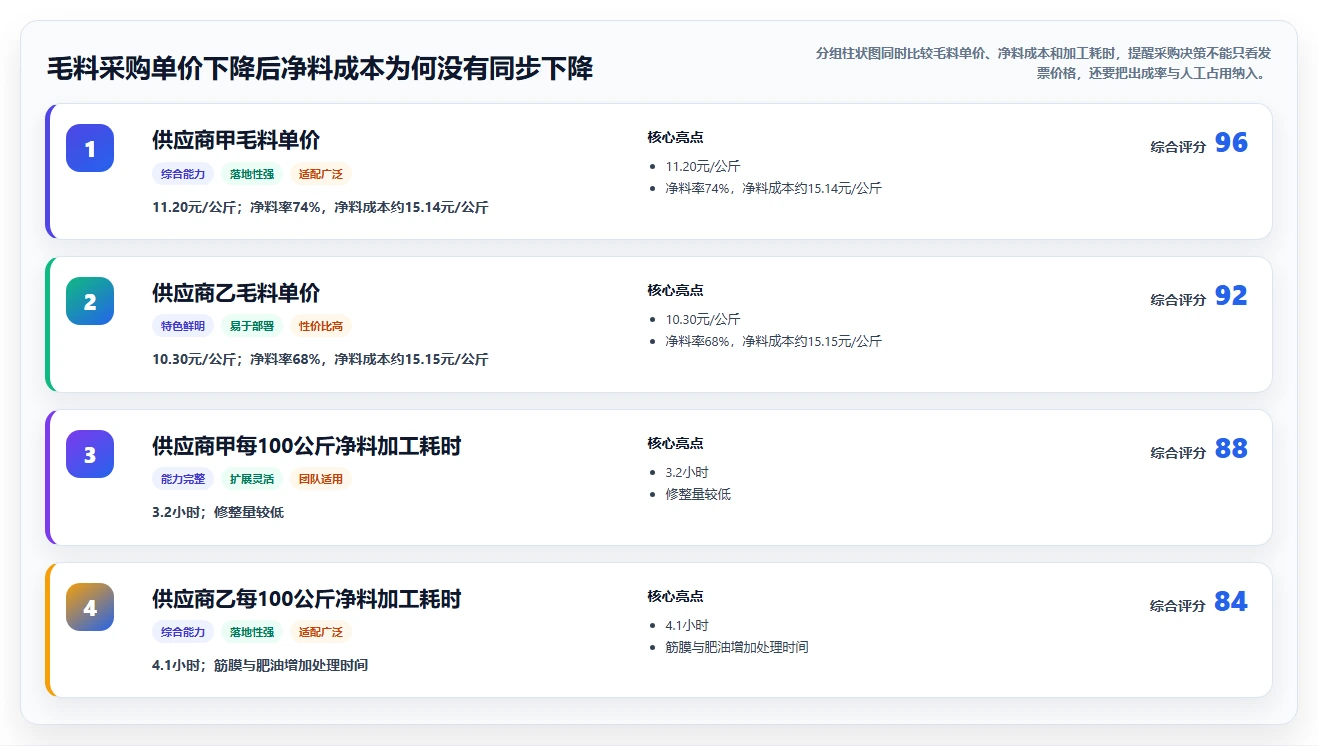This screenshot has height=746, width=1318.
Task: Click the bullet 净料率68%，净料成本约15.15元/公斤
Action: point(774,341)
